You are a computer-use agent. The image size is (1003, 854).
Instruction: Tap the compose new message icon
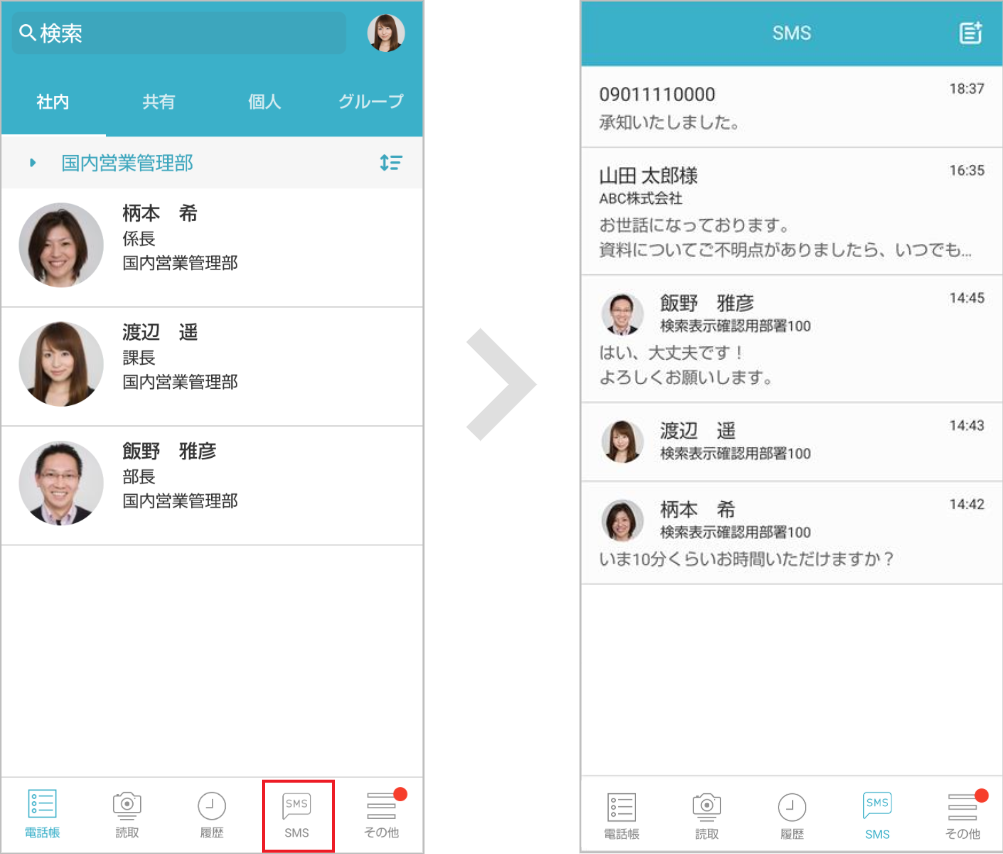tap(970, 33)
